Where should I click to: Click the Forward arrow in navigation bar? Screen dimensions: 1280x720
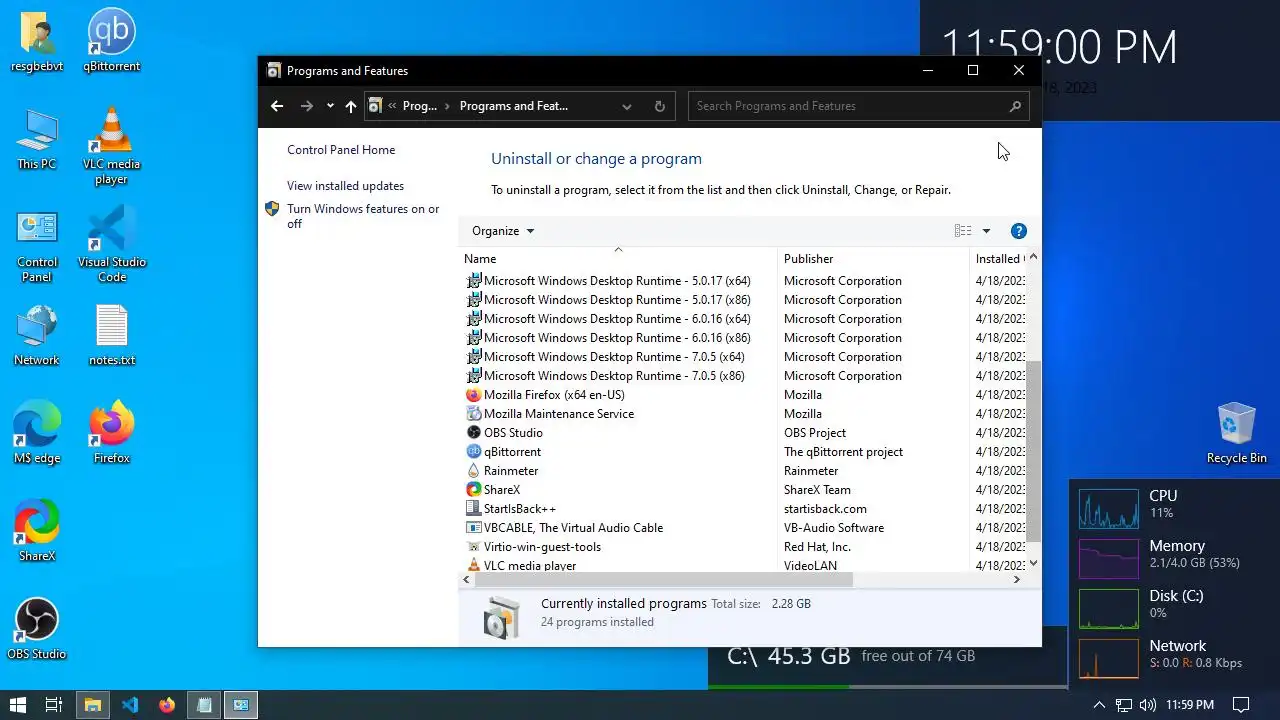(307, 106)
